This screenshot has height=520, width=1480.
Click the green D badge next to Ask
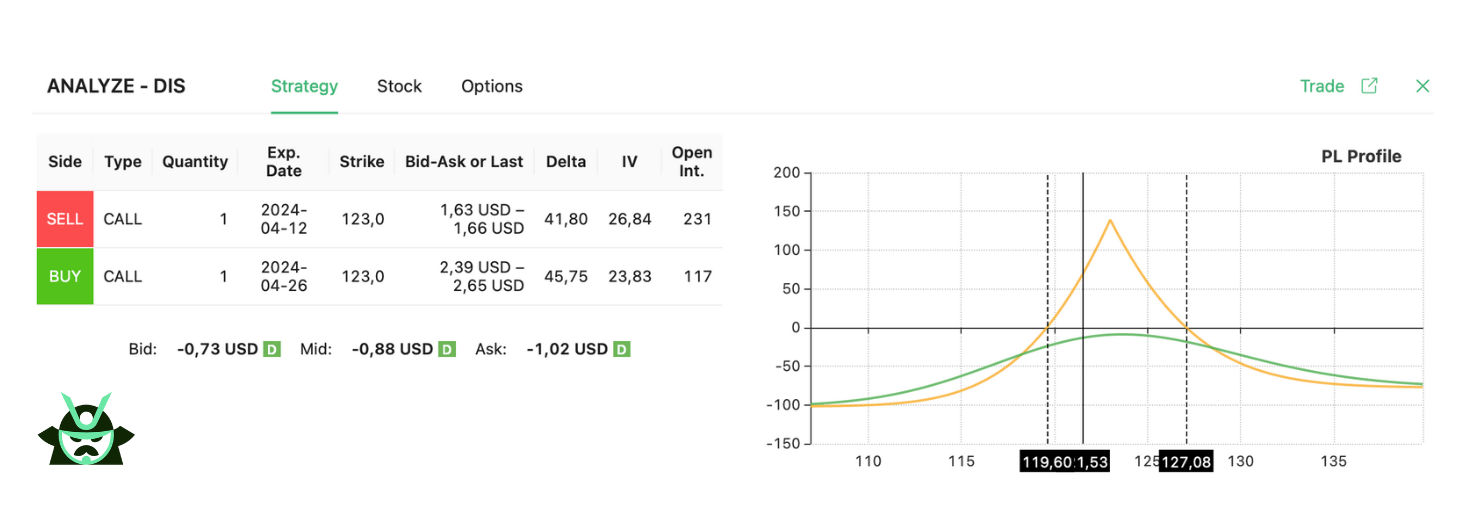pyautogui.click(x=622, y=349)
